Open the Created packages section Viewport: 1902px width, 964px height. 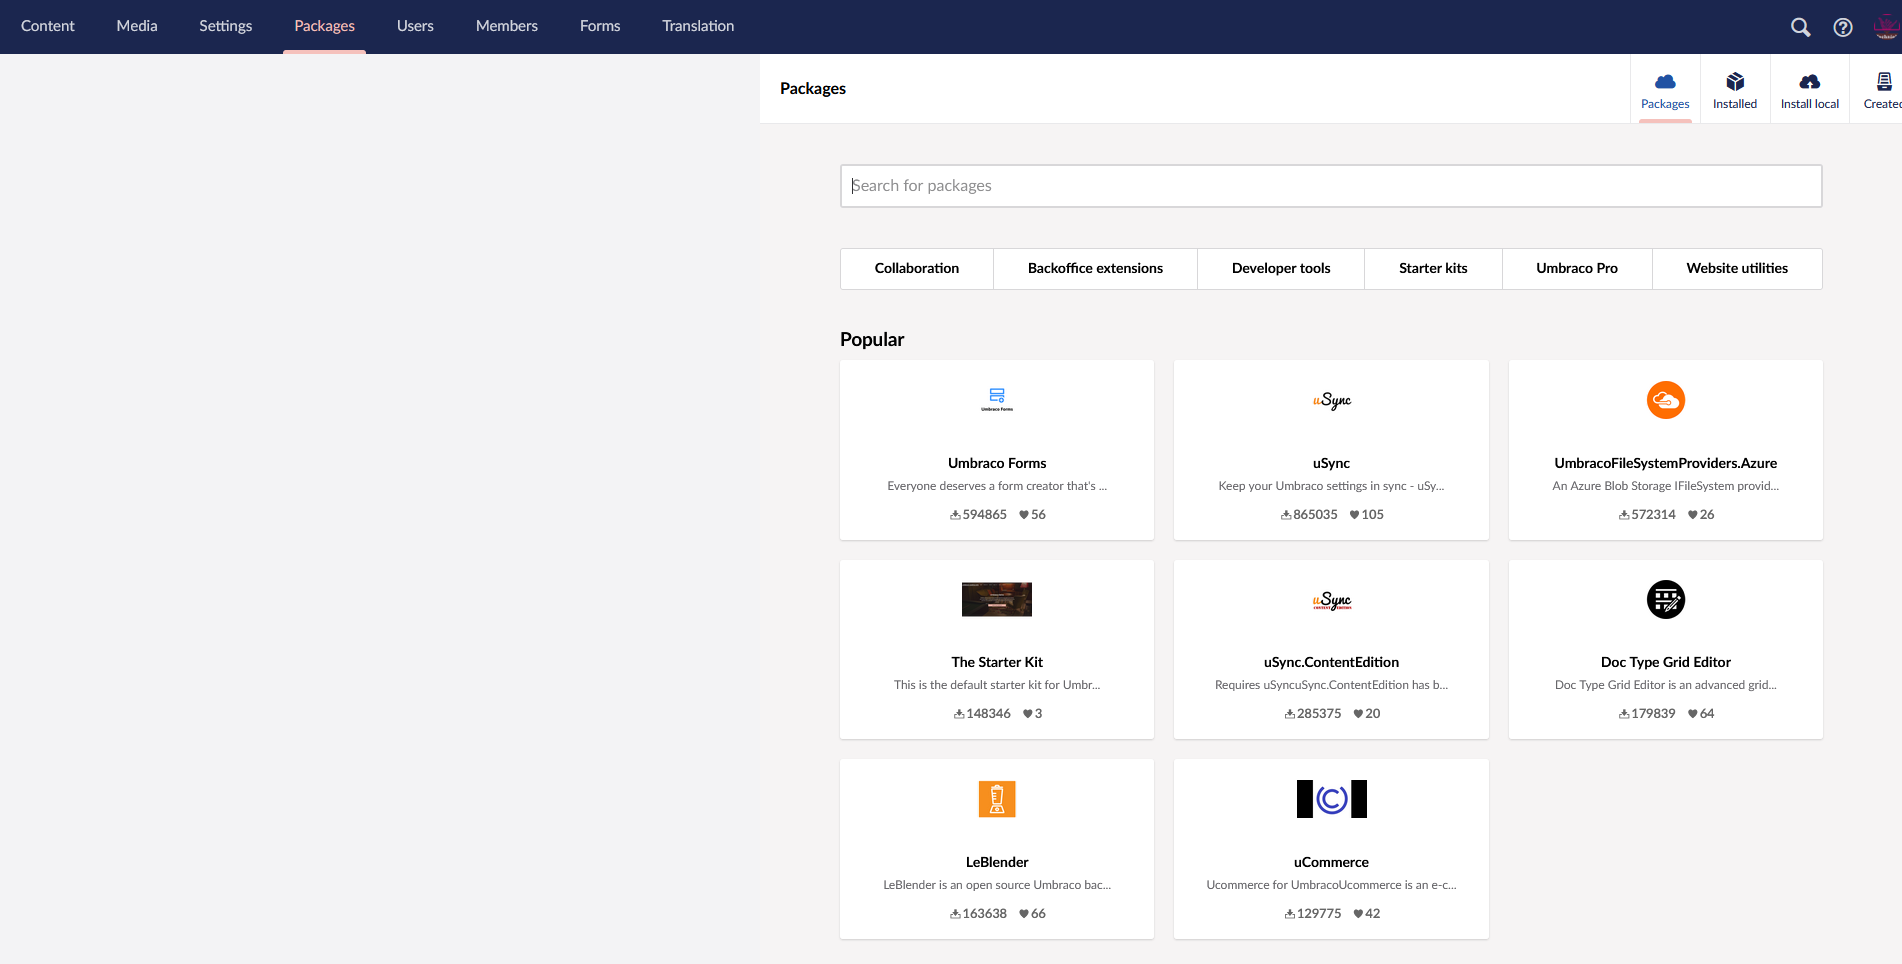[1883, 88]
